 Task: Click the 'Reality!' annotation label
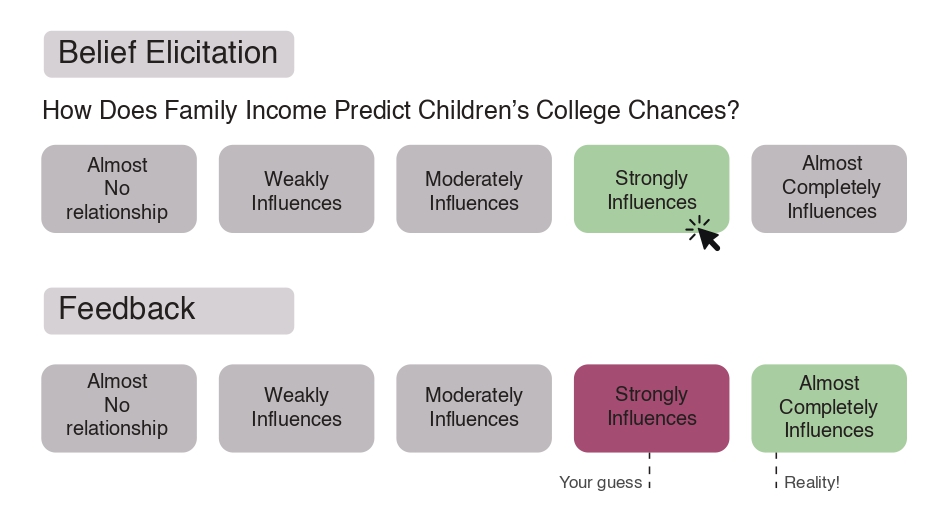(x=812, y=482)
